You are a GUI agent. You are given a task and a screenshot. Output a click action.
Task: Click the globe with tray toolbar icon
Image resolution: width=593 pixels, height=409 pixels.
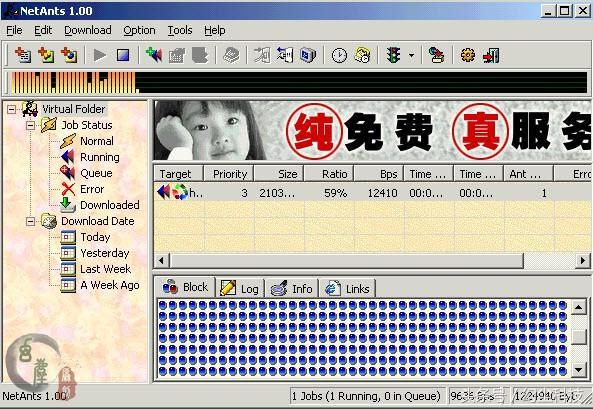pyautogui.click(x=437, y=55)
